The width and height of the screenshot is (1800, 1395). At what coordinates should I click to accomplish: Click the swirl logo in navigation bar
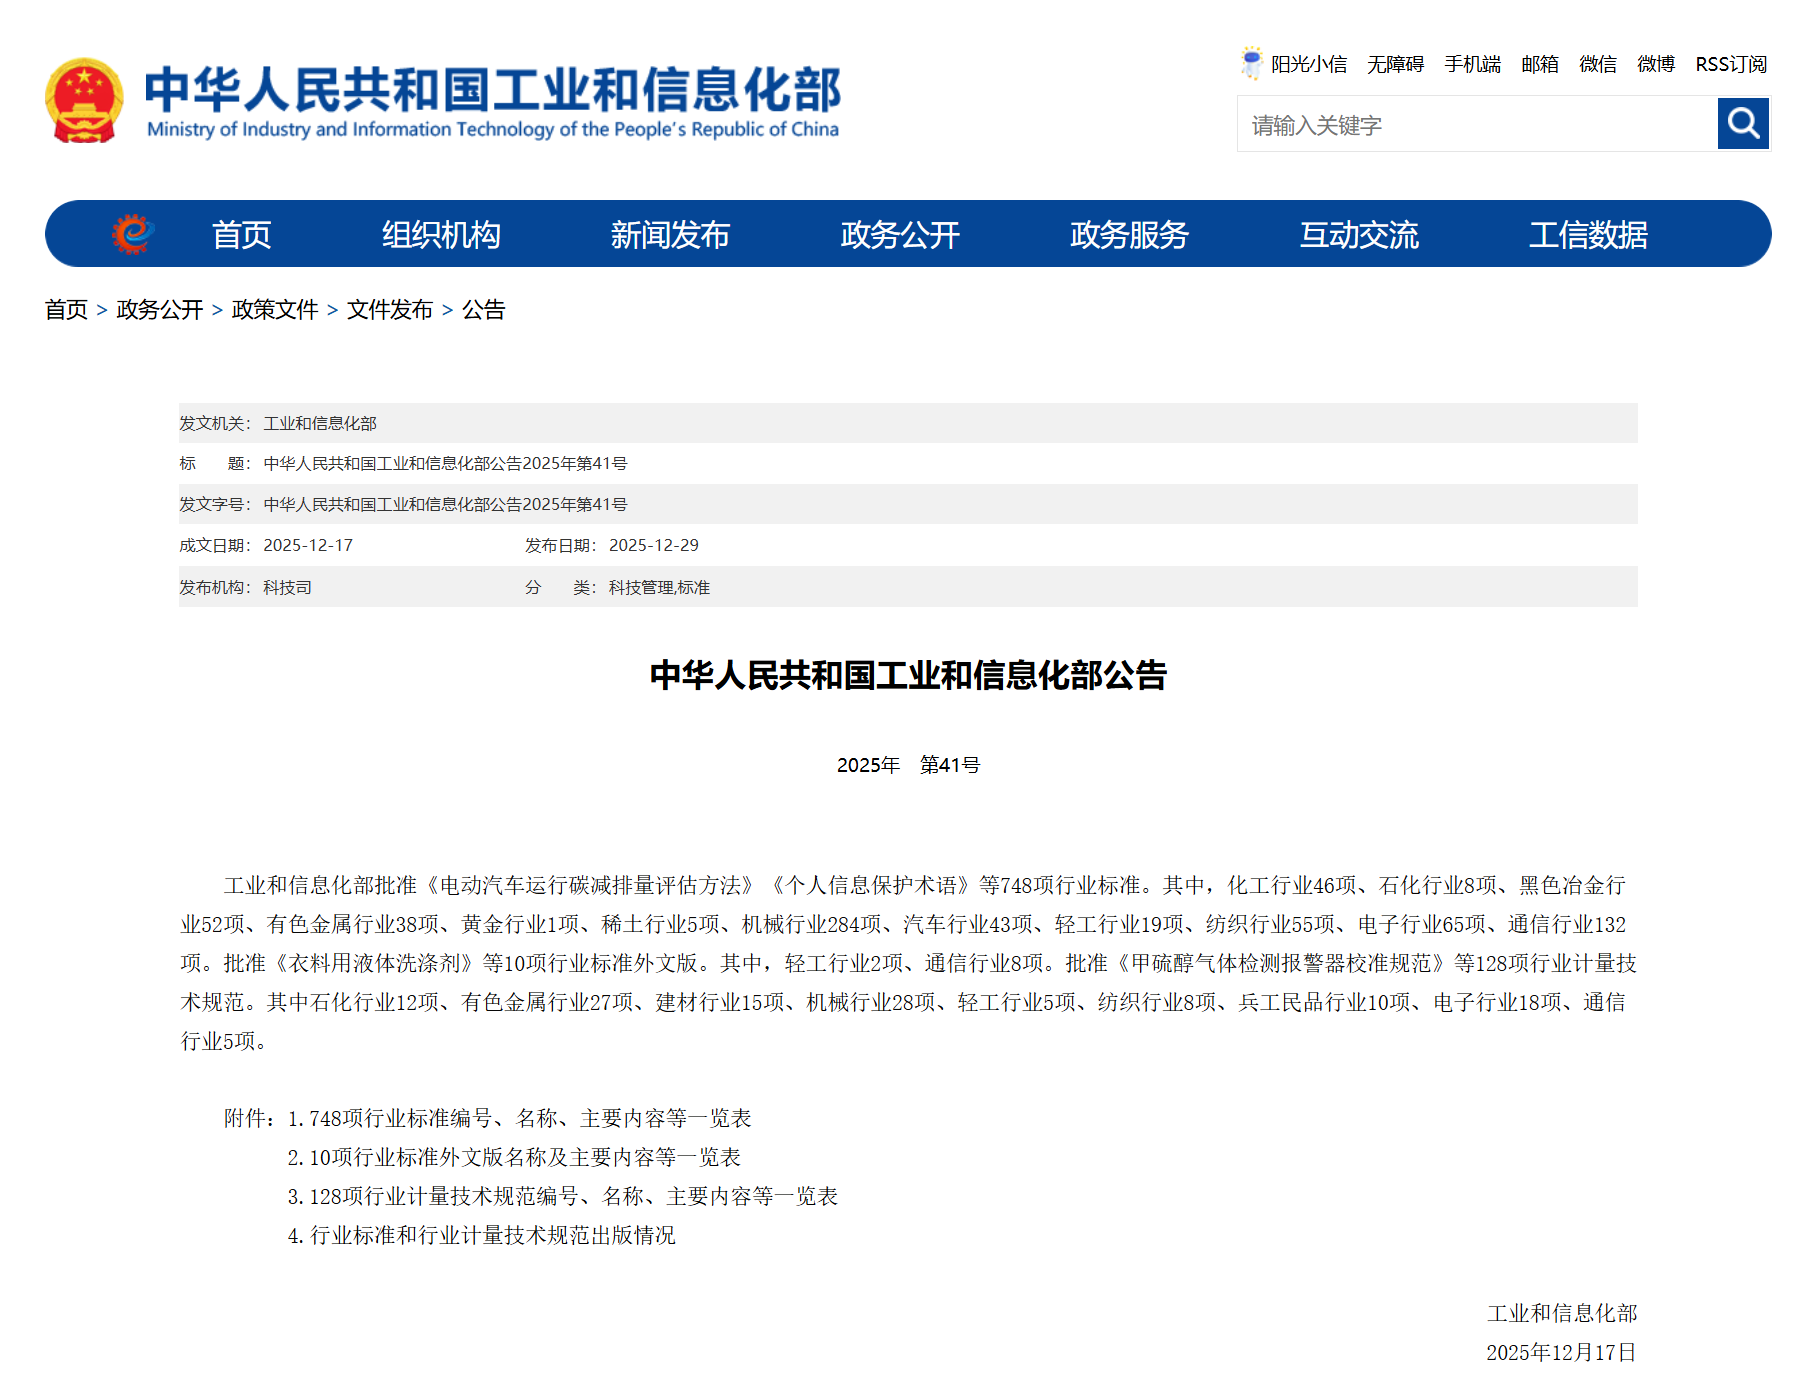tap(133, 234)
